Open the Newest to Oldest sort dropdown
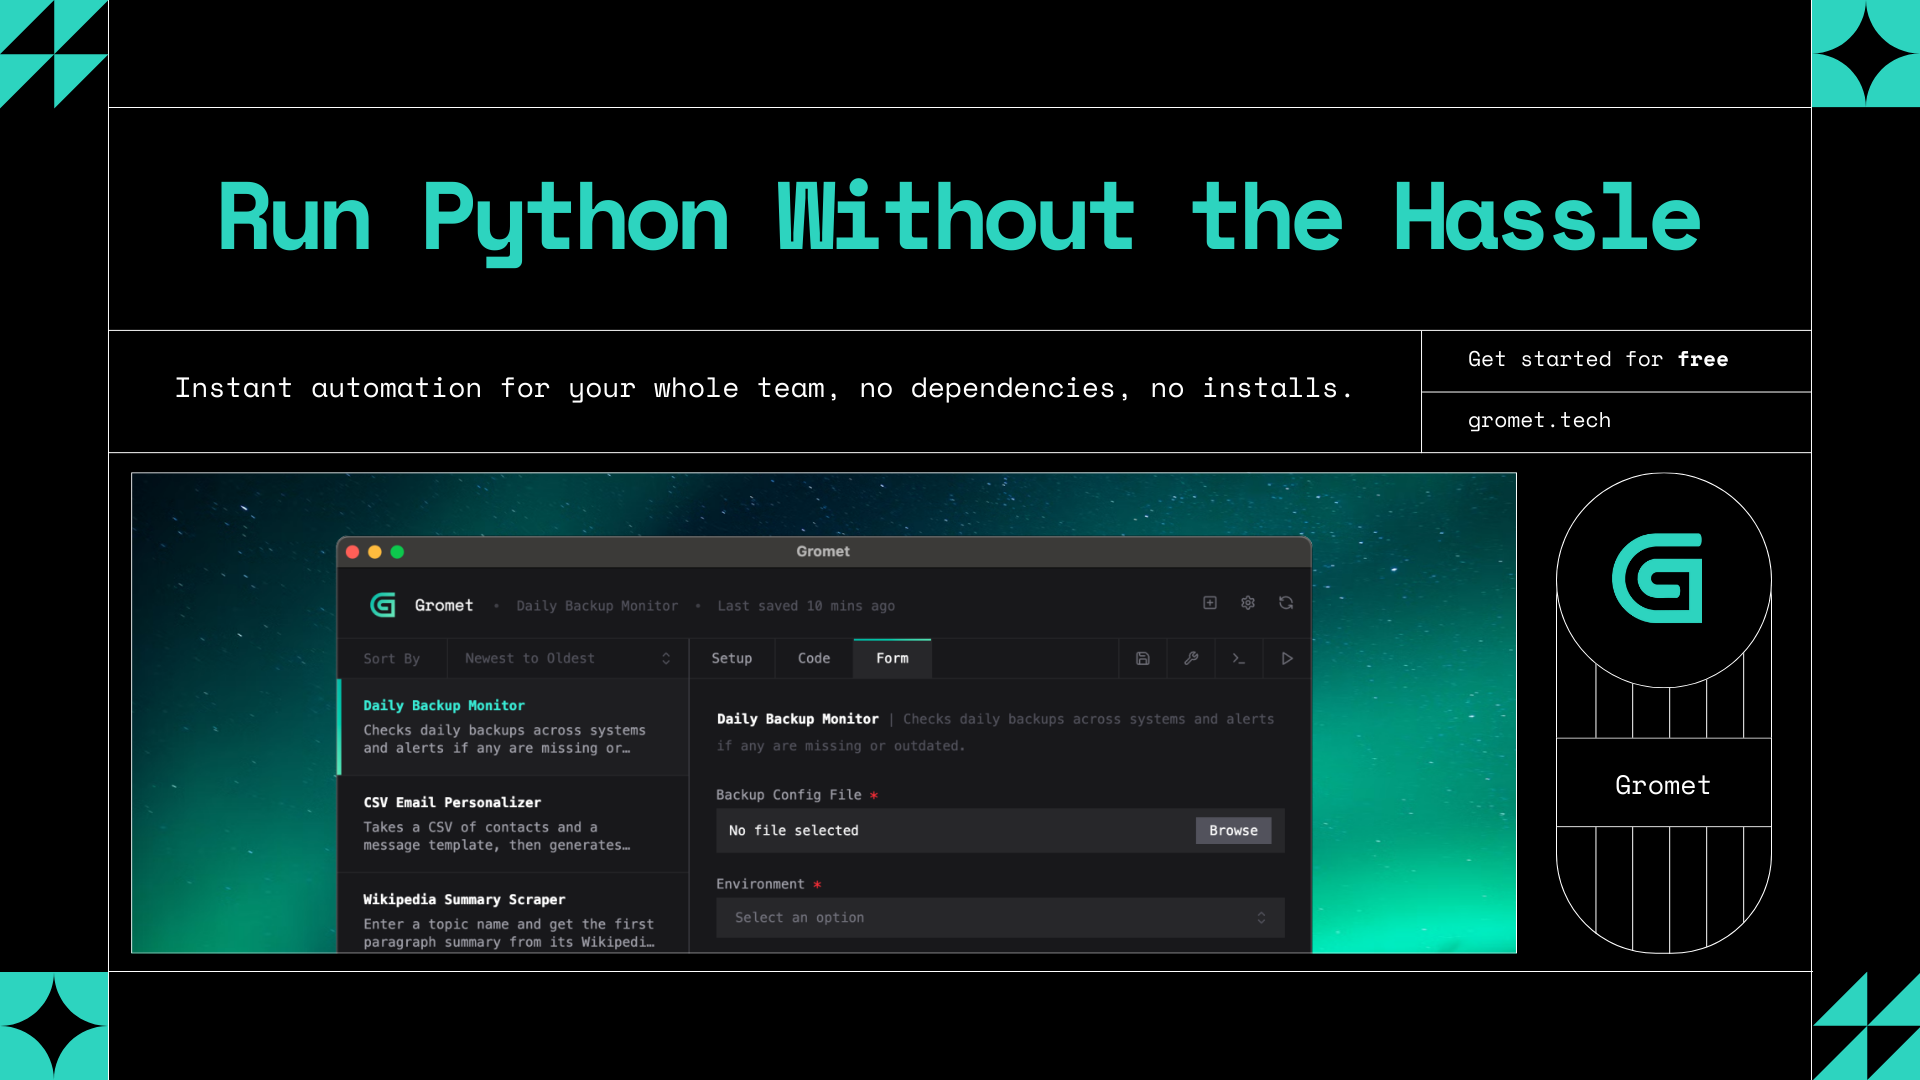This screenshot has width=1920, height=1080. pyautogui.click(x=566, y=658)
